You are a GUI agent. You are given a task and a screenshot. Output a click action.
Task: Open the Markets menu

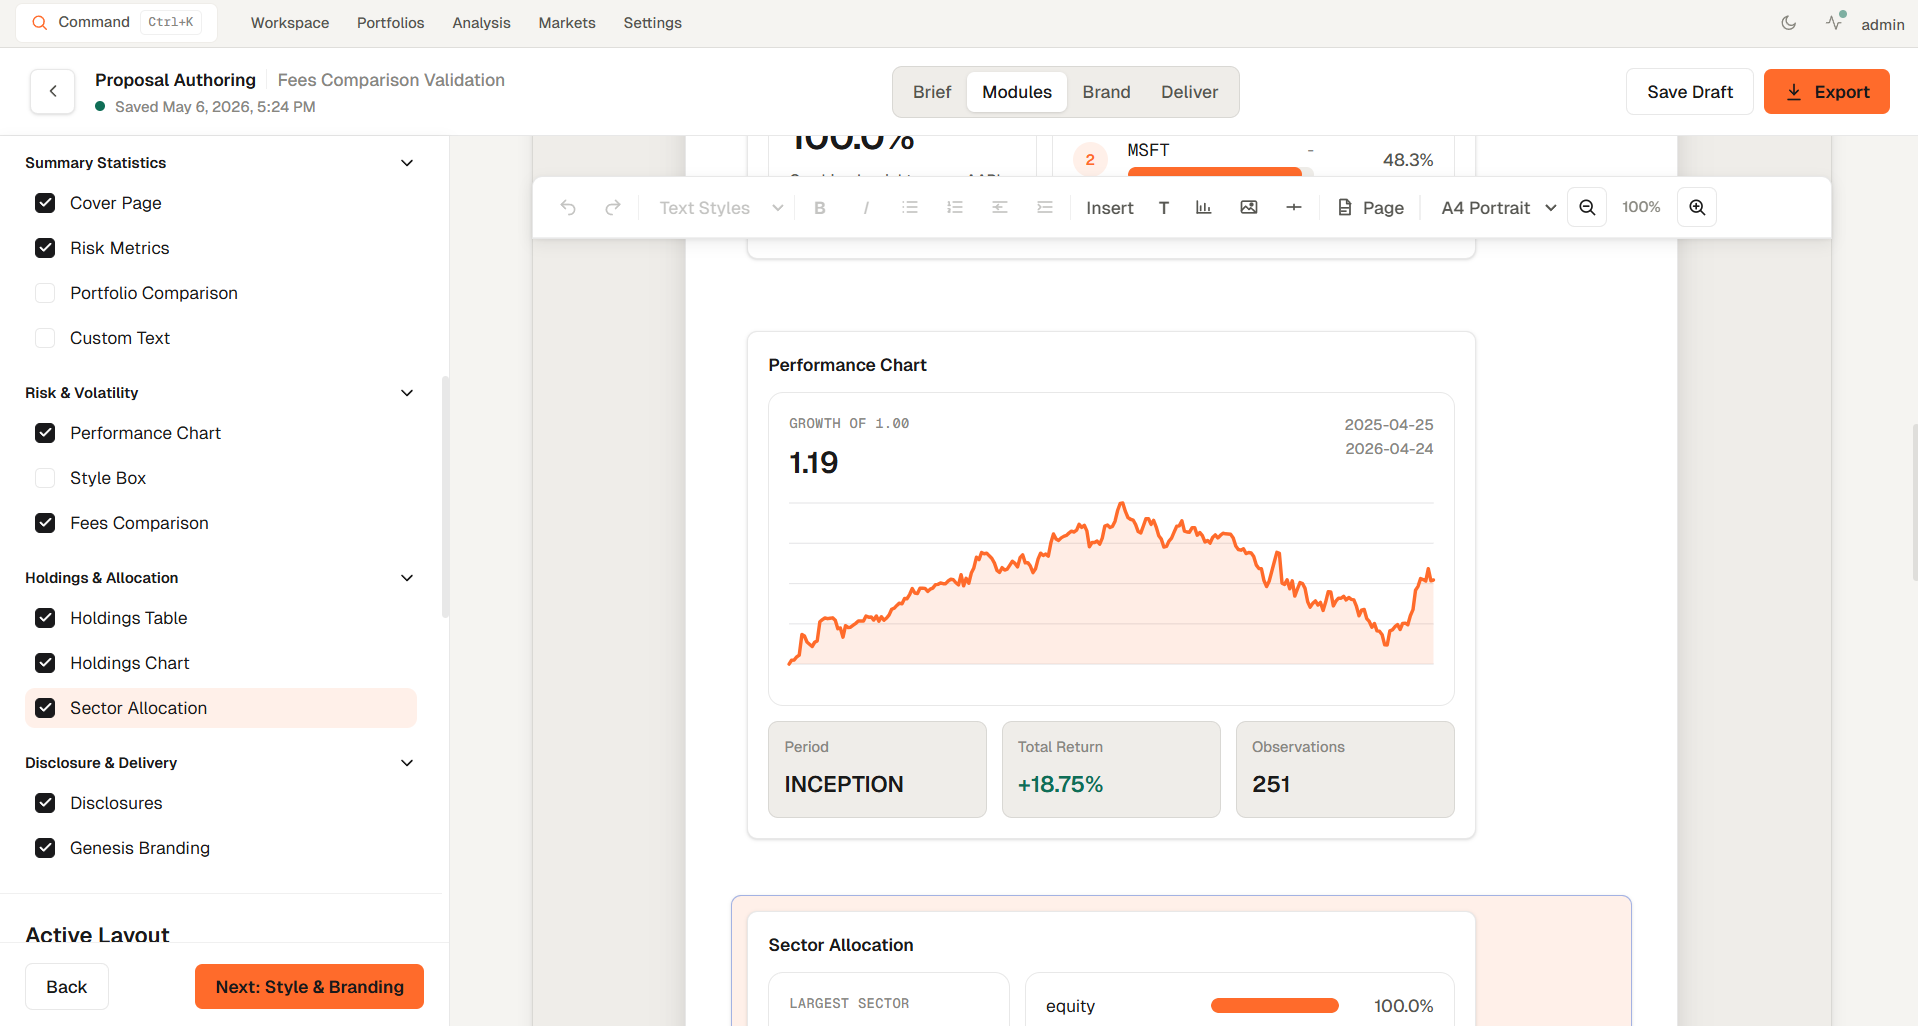click(x=567, y=23)
